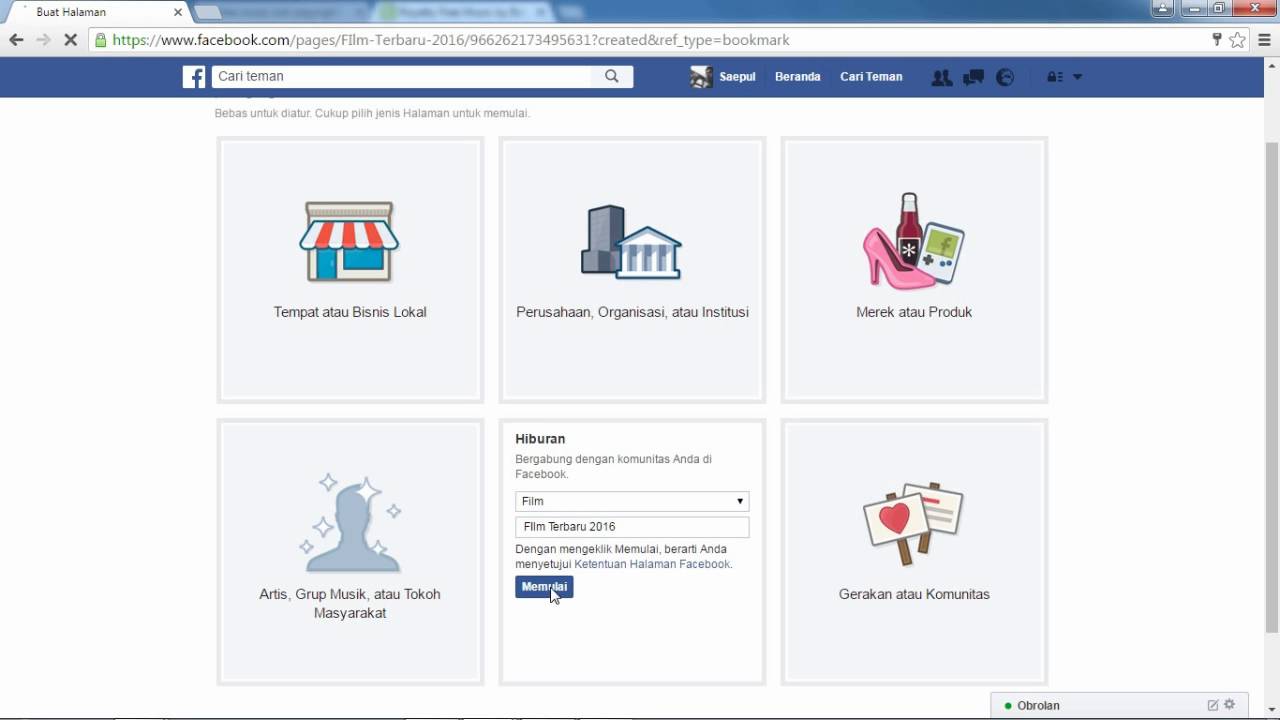Click the Tempat atau Bisnis Lokal label
Viewport: 1280px width, 720px height.
(350, 312)
